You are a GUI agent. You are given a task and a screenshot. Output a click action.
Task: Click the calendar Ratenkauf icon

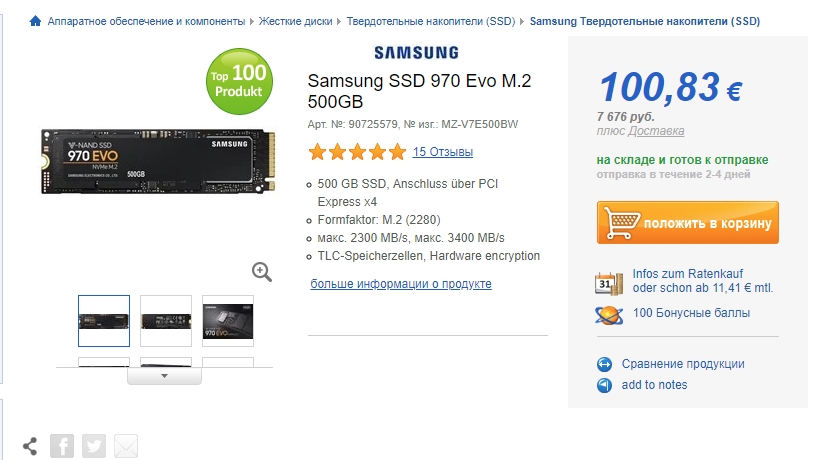(x=609, y=283)
